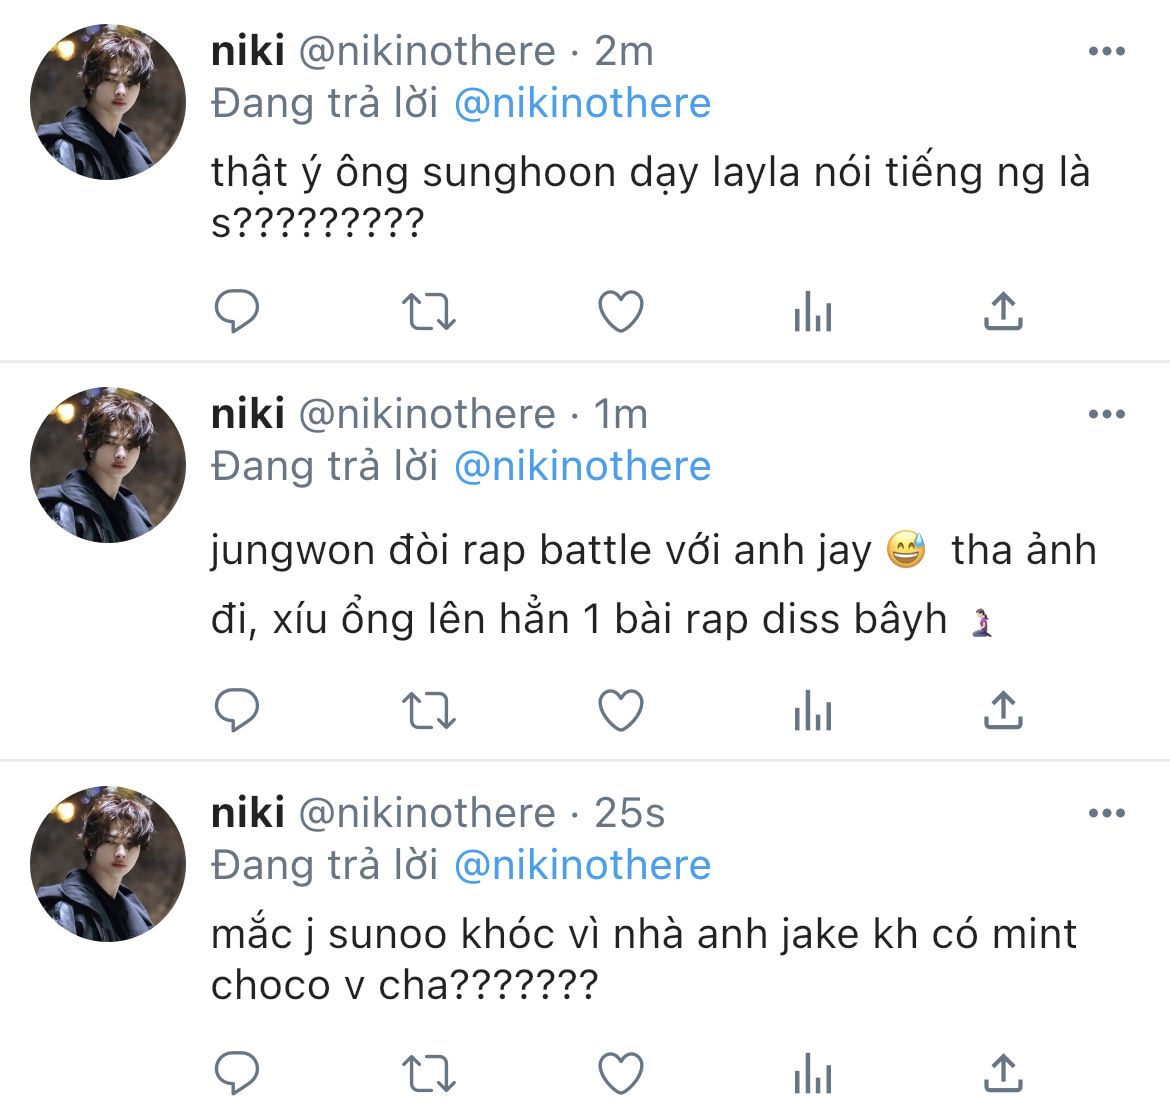View analytics for the sunghoon tweet

coord(813,310)
